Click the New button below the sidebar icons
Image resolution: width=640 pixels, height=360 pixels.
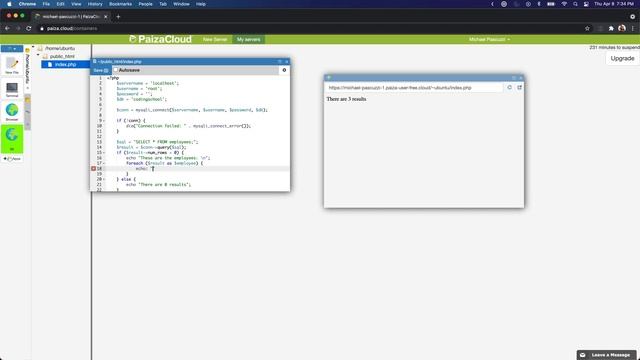pyautogui.click(x=12, y=158)
